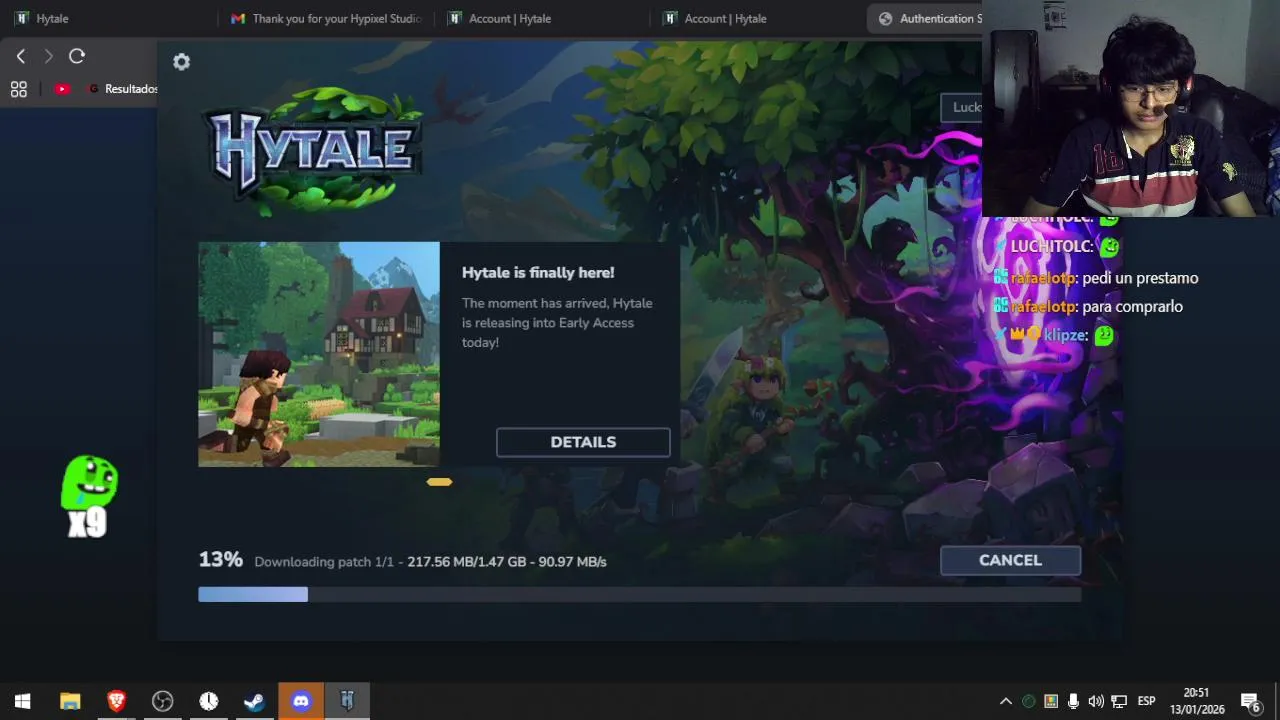
Task: Click the green slime x9 emote overlay
Action: 89,497
